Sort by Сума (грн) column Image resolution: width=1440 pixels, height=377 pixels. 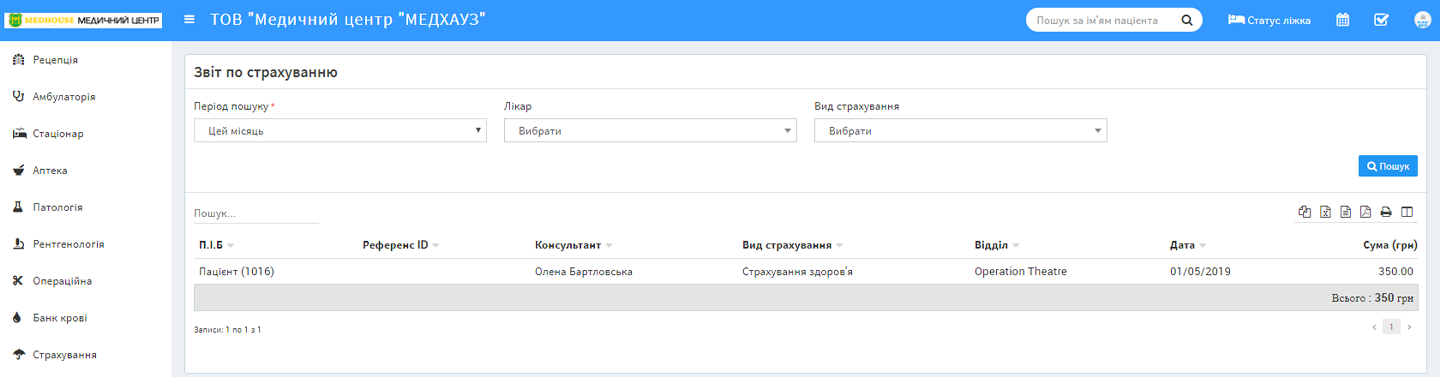tap(1391, 245)
